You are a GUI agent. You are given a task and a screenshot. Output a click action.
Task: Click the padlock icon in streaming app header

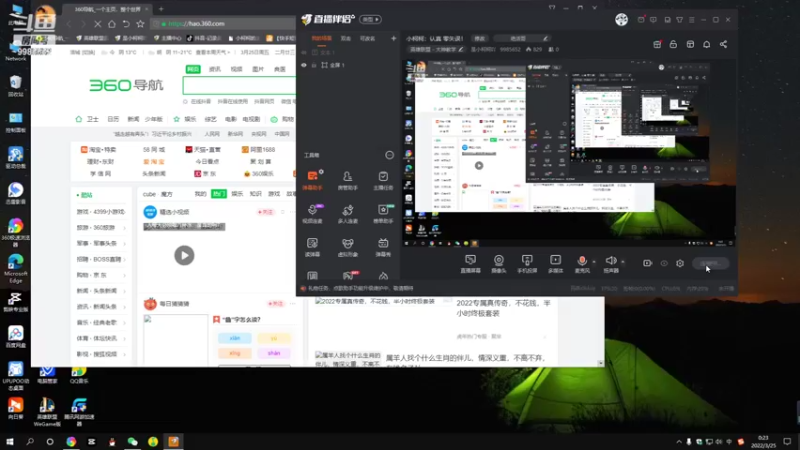[x=673, y=44]
